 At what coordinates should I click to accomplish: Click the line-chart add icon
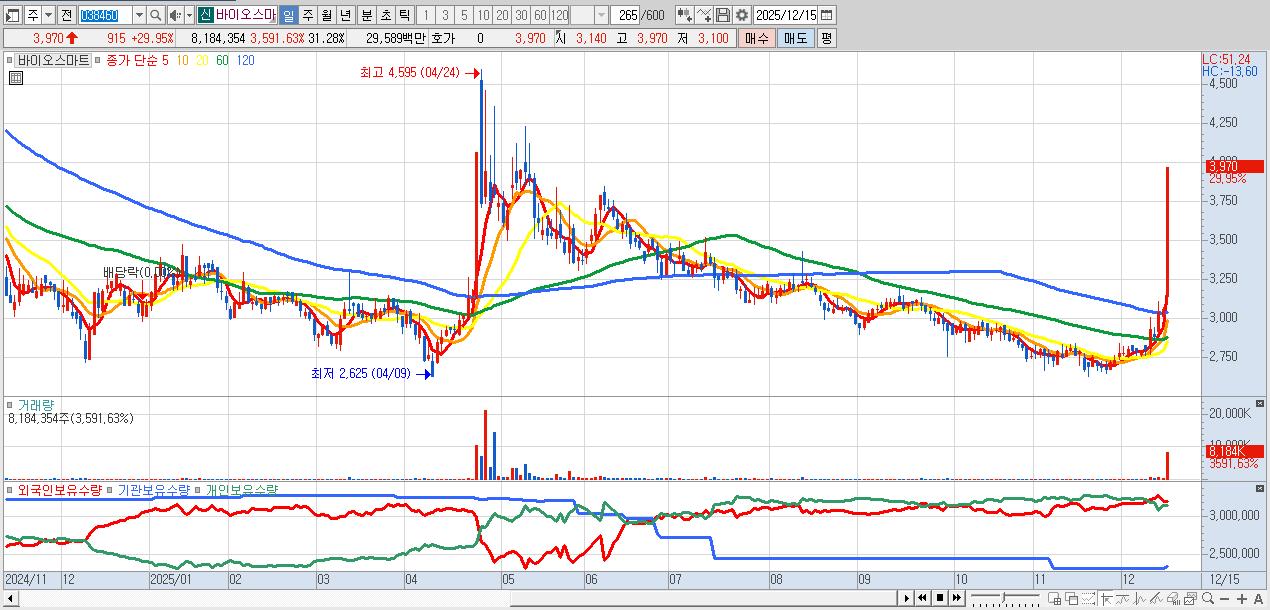pyautogui.click(x=704, y=15)
